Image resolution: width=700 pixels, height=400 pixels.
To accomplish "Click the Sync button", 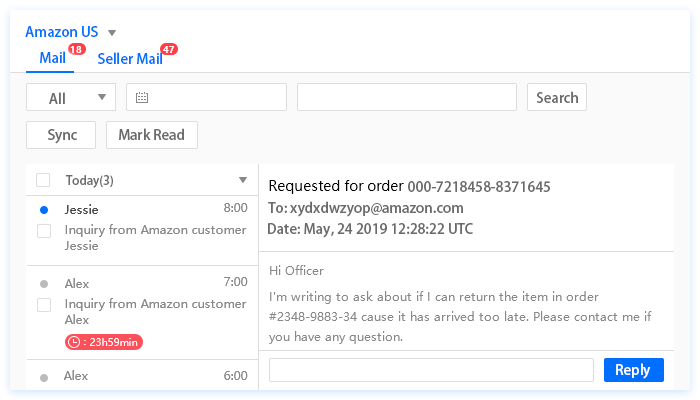I will click(61, 135).
